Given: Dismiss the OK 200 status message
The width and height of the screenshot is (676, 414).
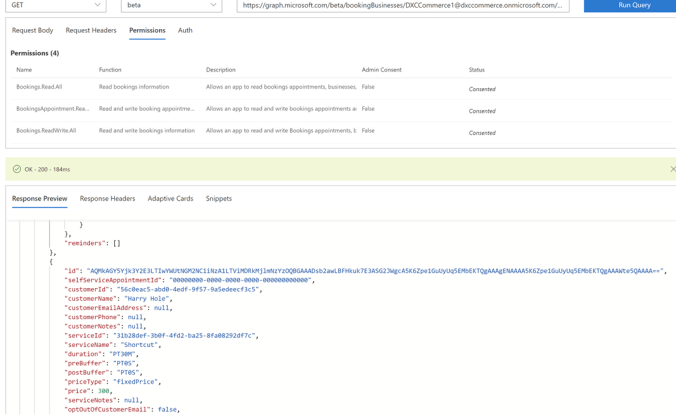Looking at the screenshot, I should pyautogui.click(x=672, y=169).
